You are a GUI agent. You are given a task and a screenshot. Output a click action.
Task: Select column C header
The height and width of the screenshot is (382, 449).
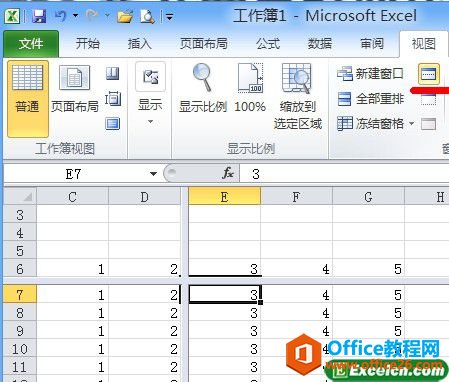pyautogui.click(x=72, y=197)
